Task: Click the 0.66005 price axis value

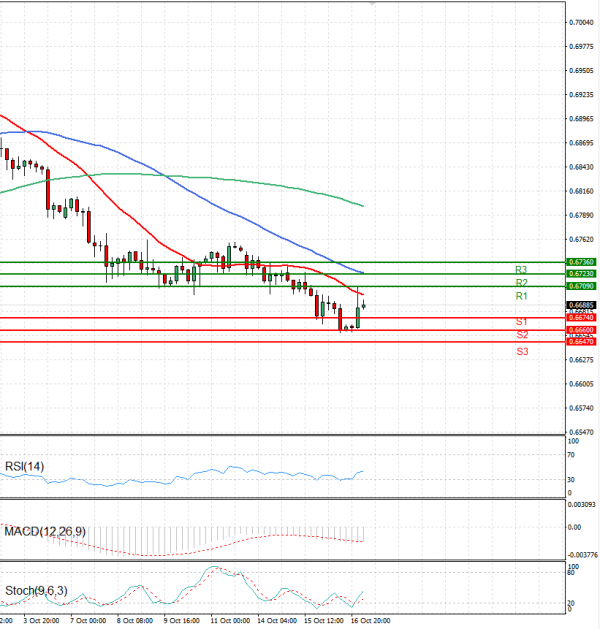Action: 581,384
